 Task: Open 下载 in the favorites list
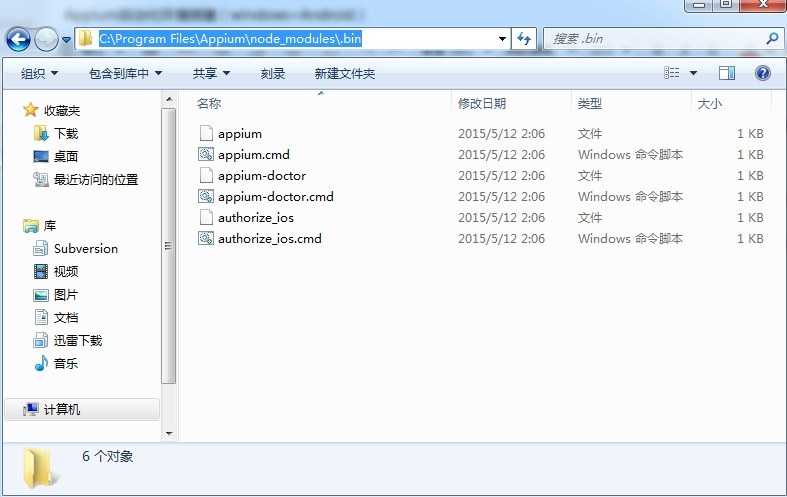point(66,134)
